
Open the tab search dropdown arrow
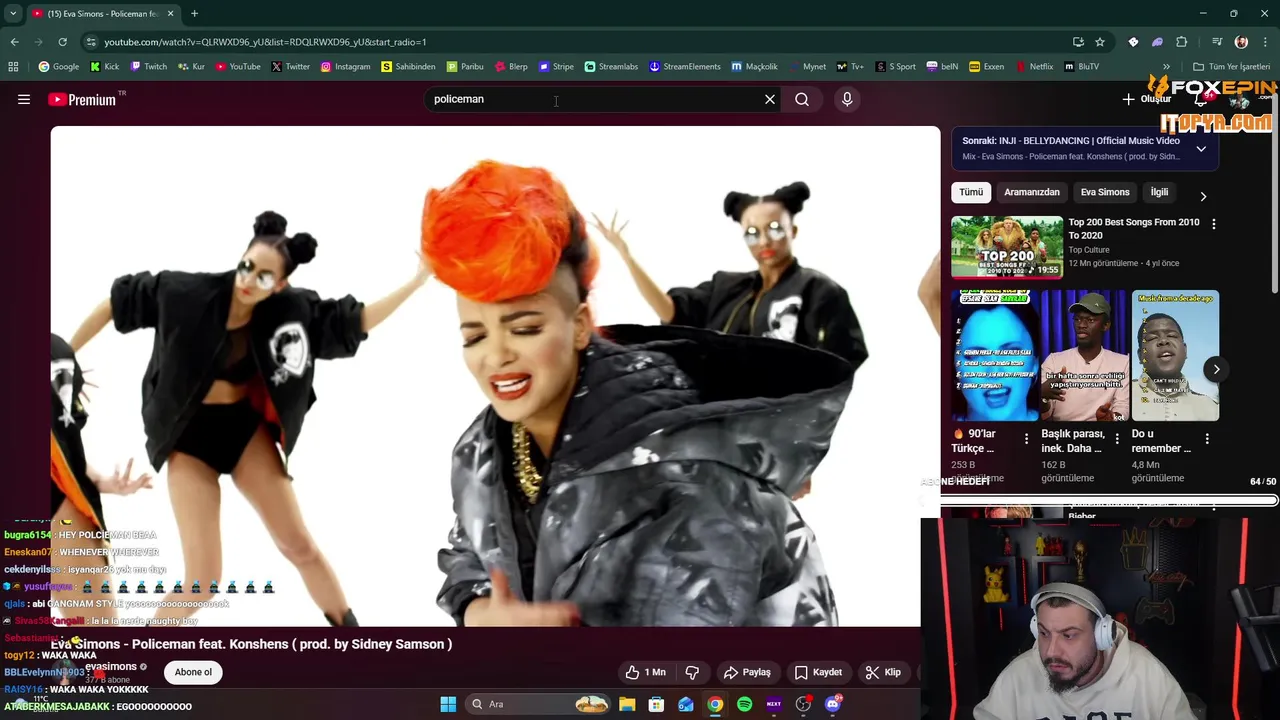[x=13, y=14]
